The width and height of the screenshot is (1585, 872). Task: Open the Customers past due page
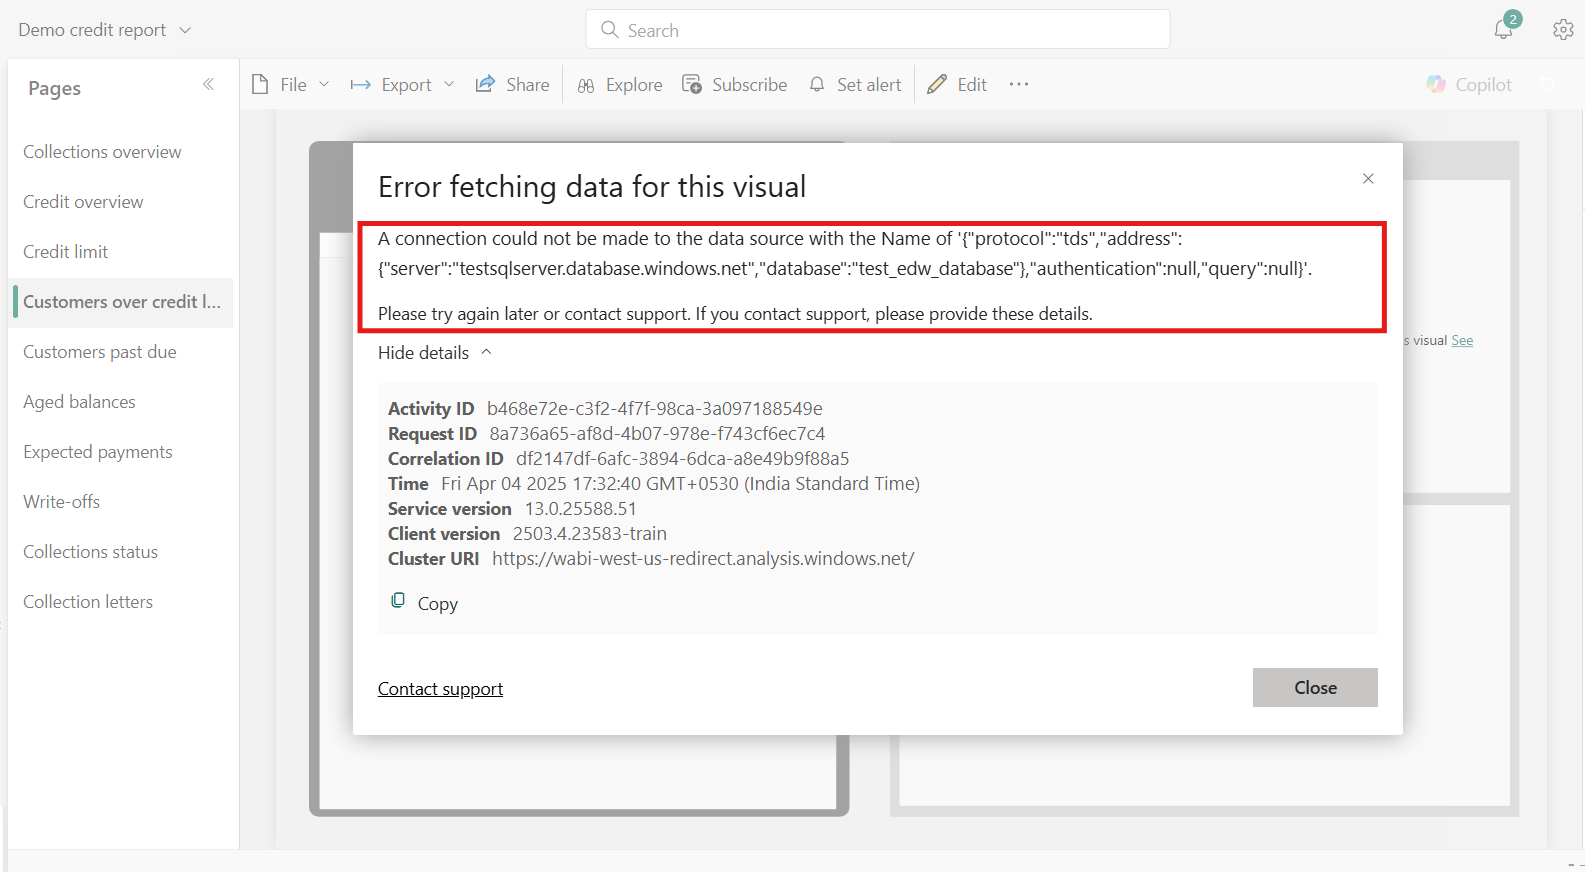100,352
